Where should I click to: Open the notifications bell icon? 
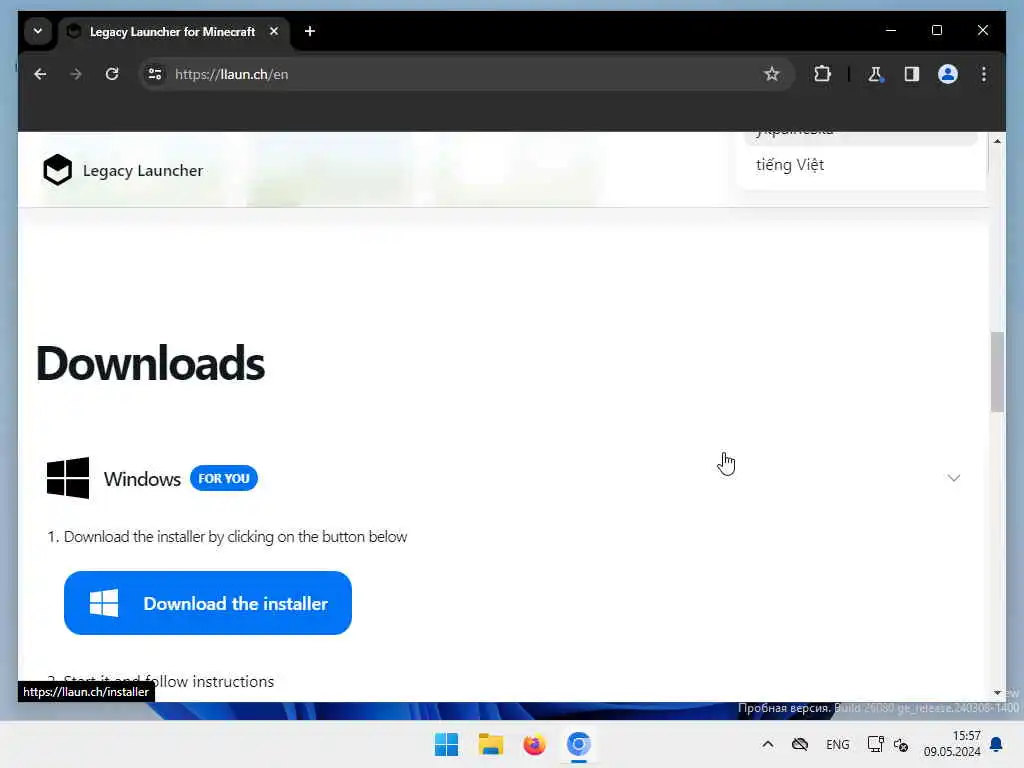997,744
